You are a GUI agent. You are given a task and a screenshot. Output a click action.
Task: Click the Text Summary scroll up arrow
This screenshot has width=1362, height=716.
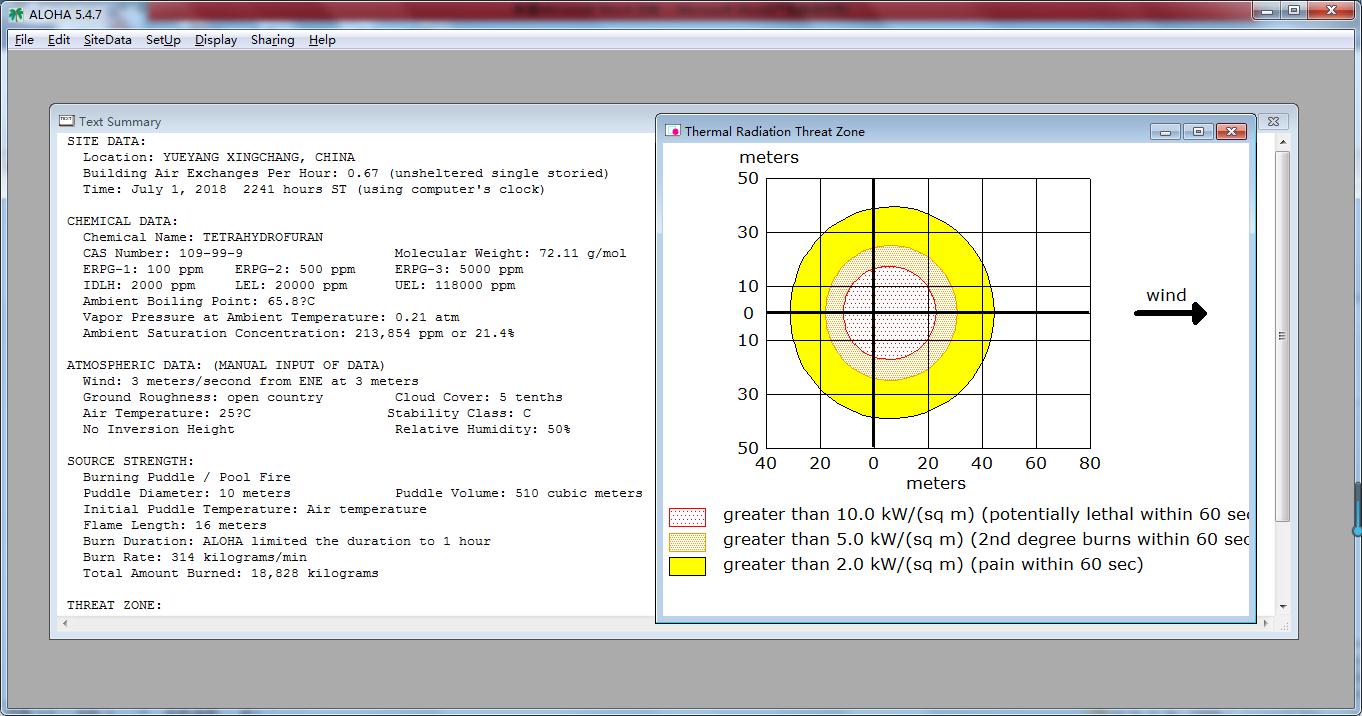(1283, 143)
